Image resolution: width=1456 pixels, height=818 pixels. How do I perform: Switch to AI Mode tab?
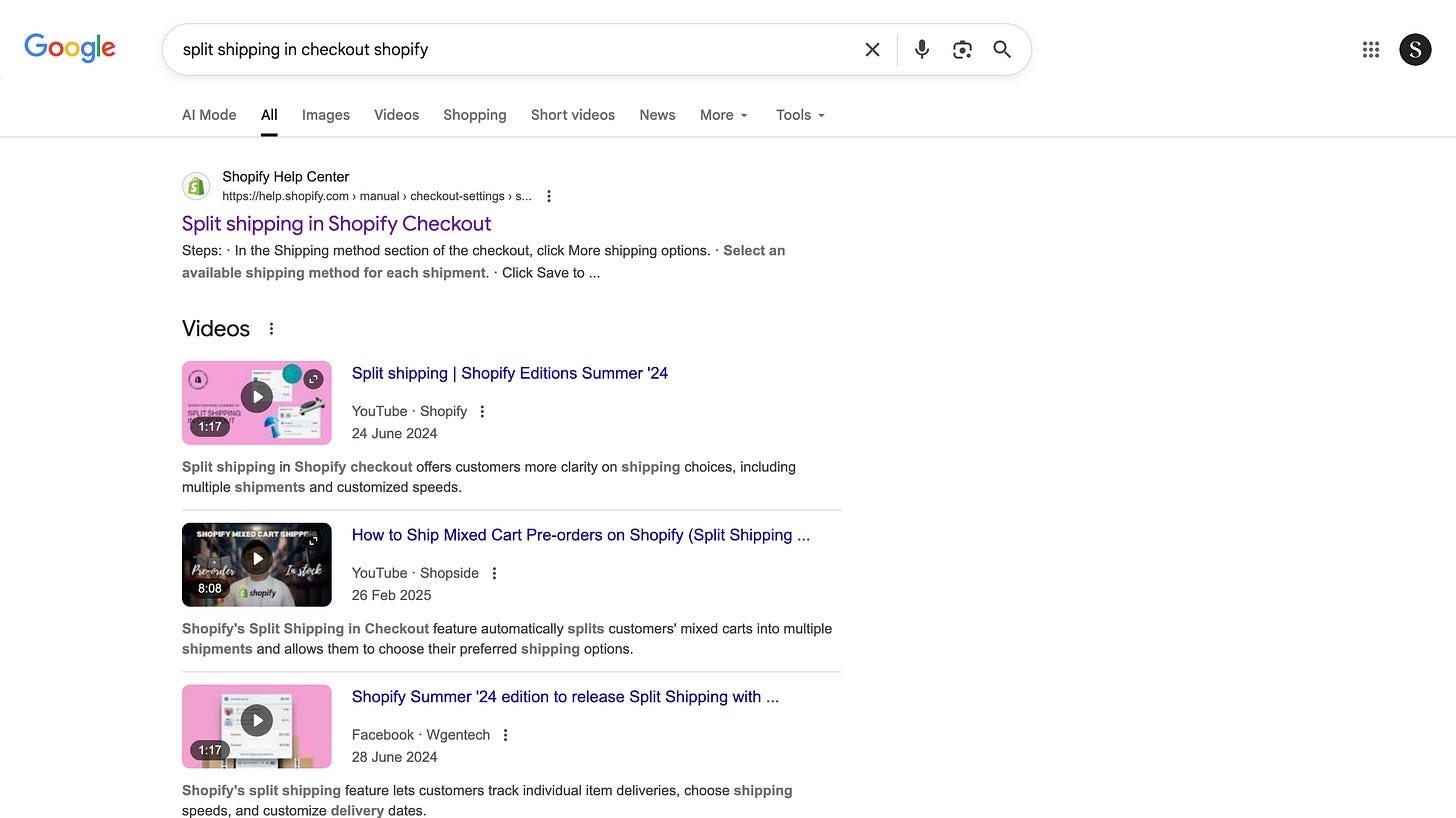click(x=209, y=115)
